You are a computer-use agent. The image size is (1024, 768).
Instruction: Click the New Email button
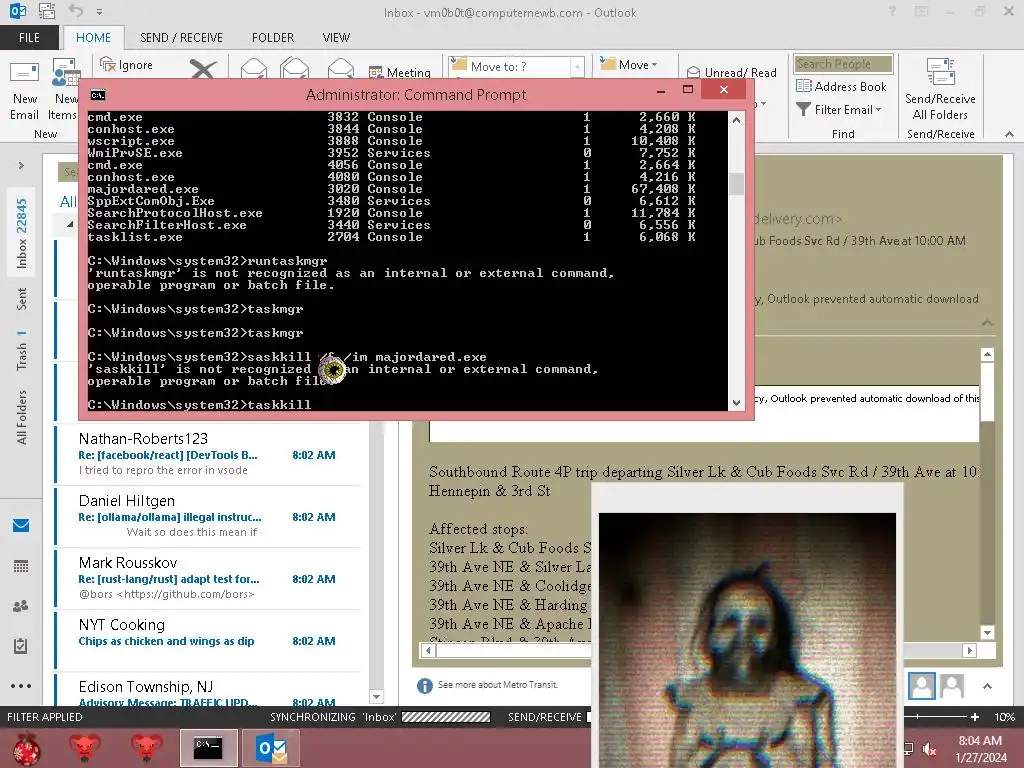24,90
